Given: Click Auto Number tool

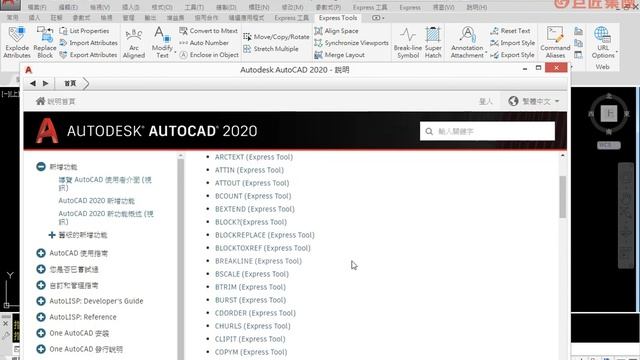Looking at the screenshot, I should click(x=204, y=42).
